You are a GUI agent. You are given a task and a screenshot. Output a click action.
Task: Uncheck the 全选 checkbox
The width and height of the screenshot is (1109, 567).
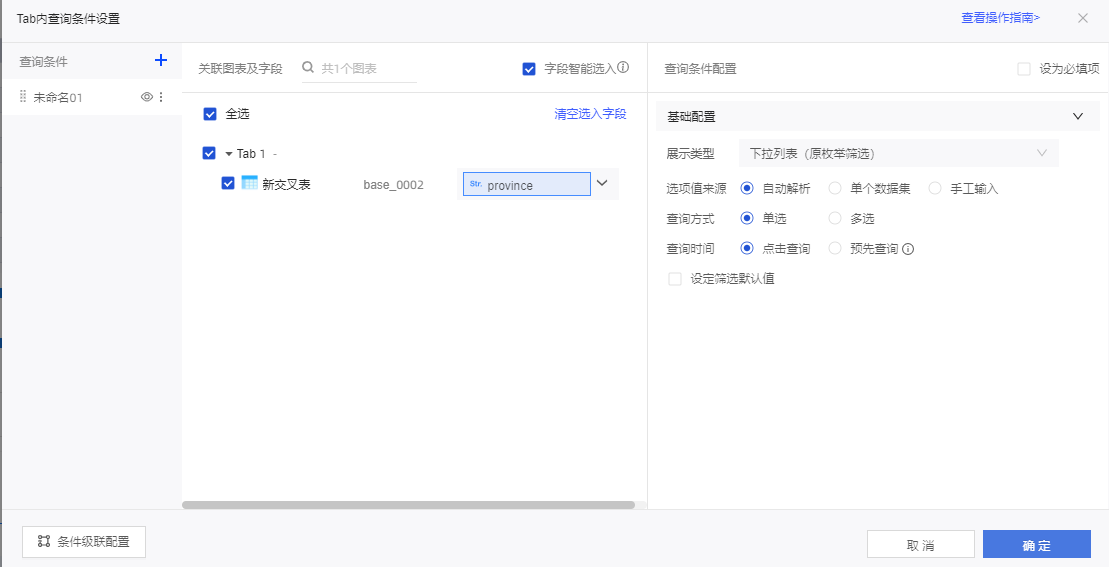pyautogui.click(x=210, y=114)
